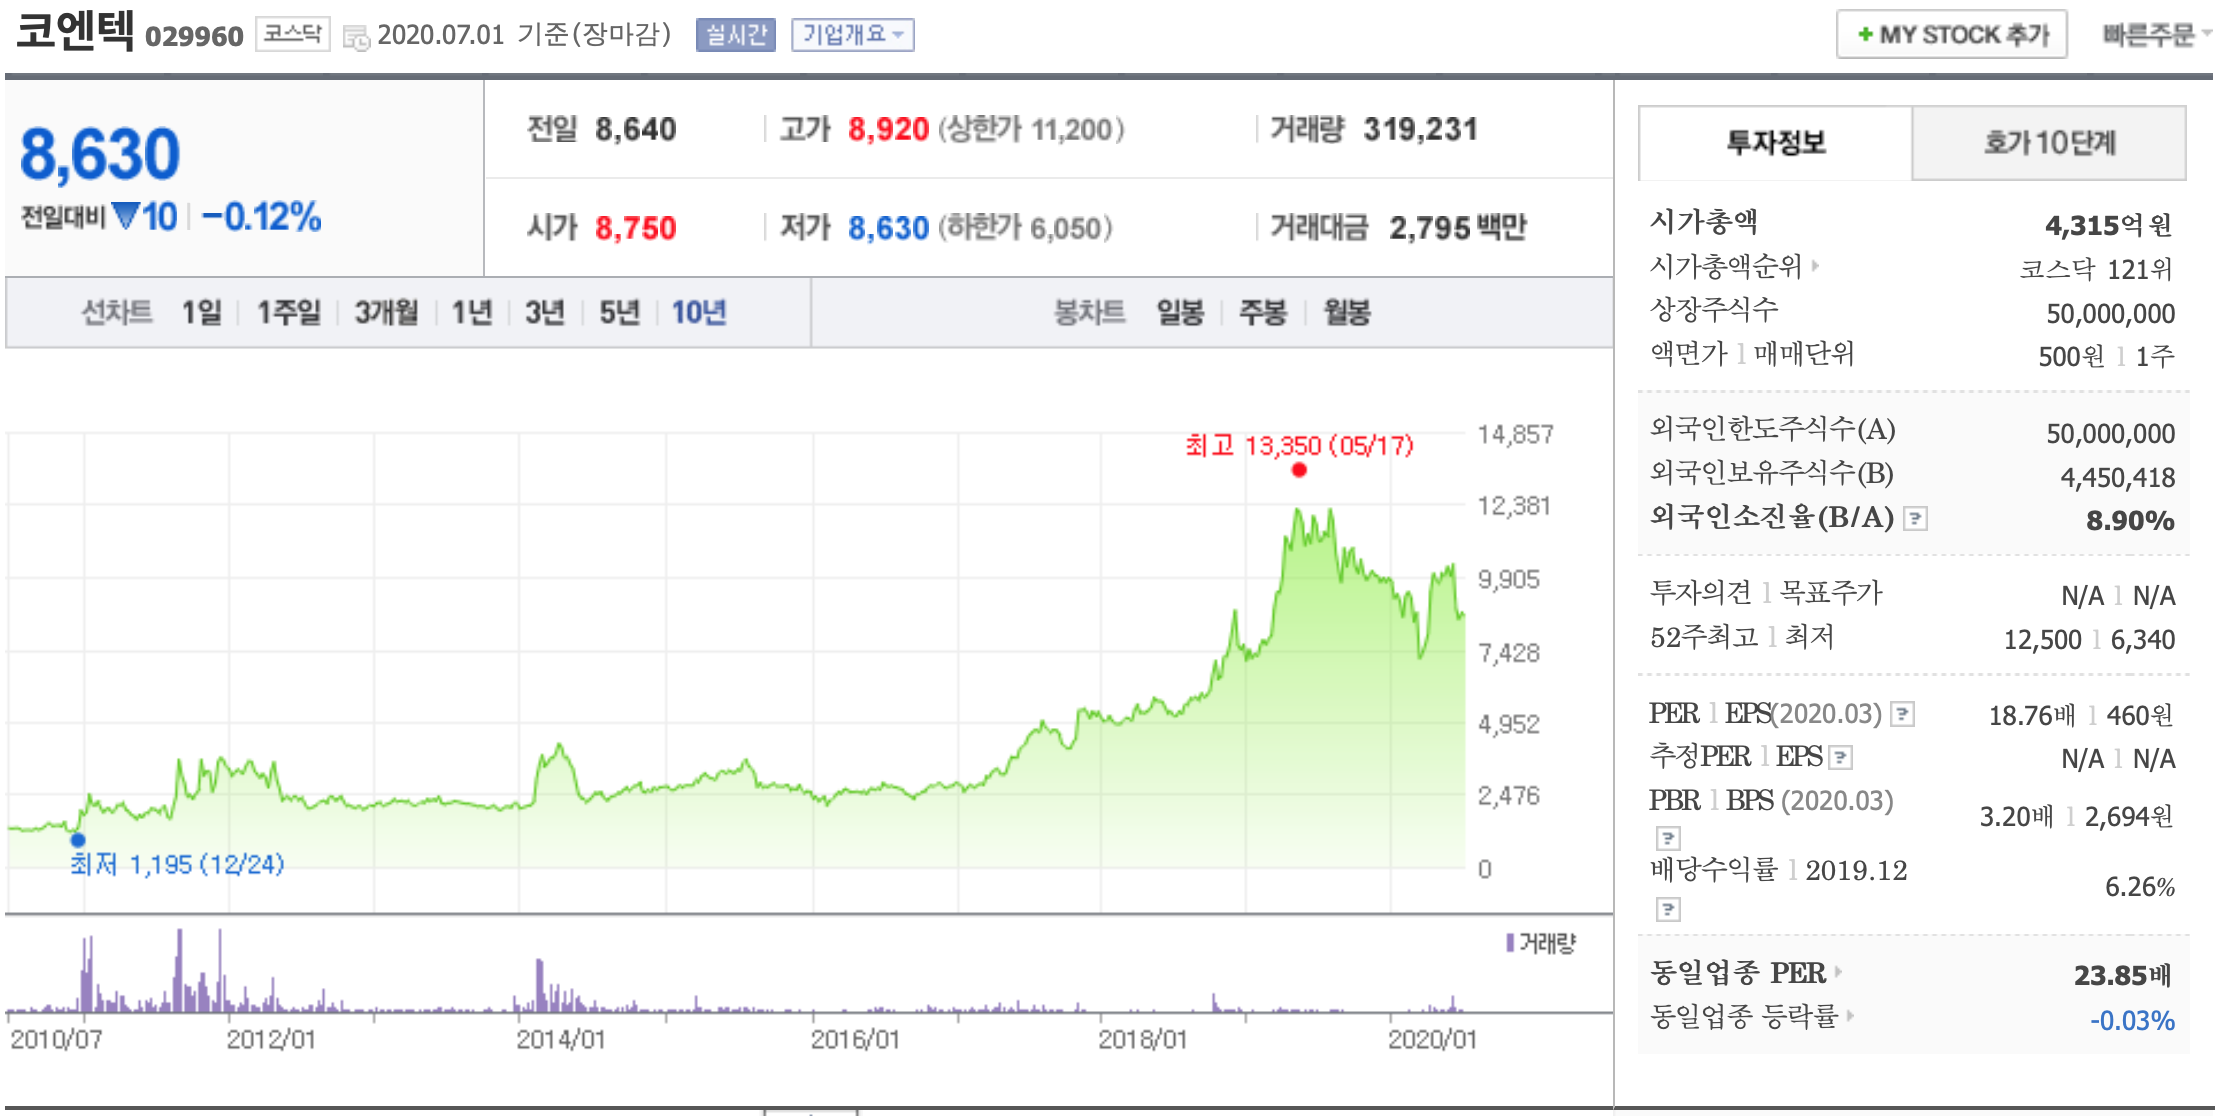
Task: Switch to 월봉 candlestick chart
Action: pos(1347,313)
